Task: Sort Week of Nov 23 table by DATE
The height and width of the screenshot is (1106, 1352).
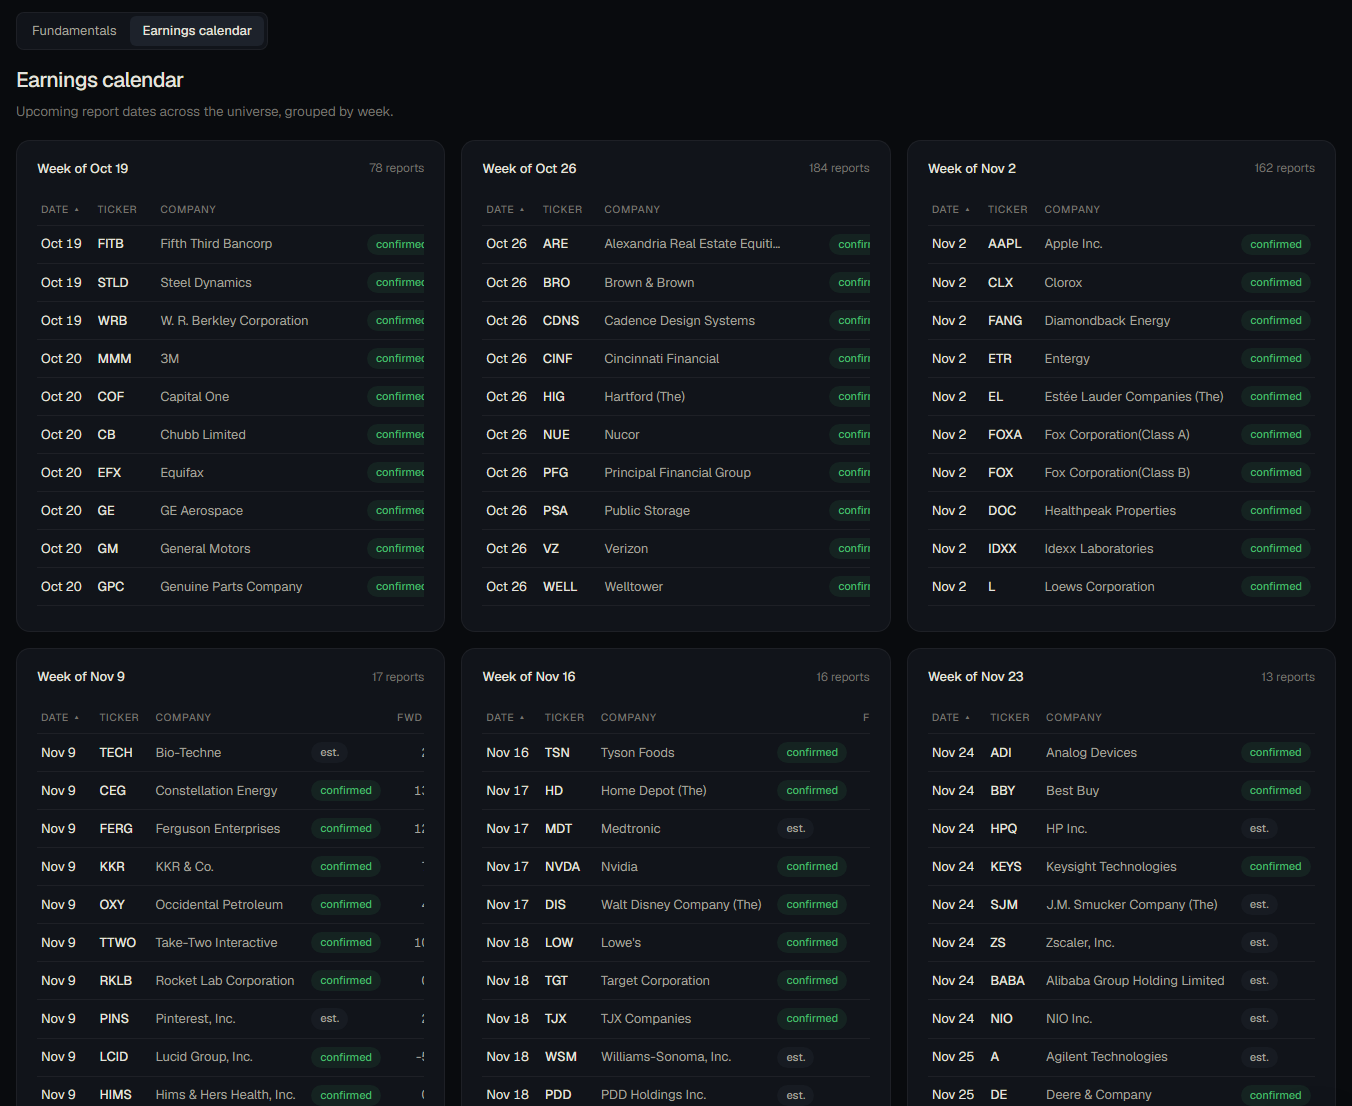Action: tap(951, 718)
